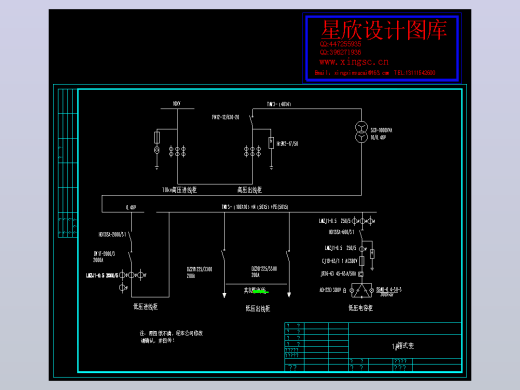
Task: Click the QQ:447255935 contact line
Action: (340, 44)
